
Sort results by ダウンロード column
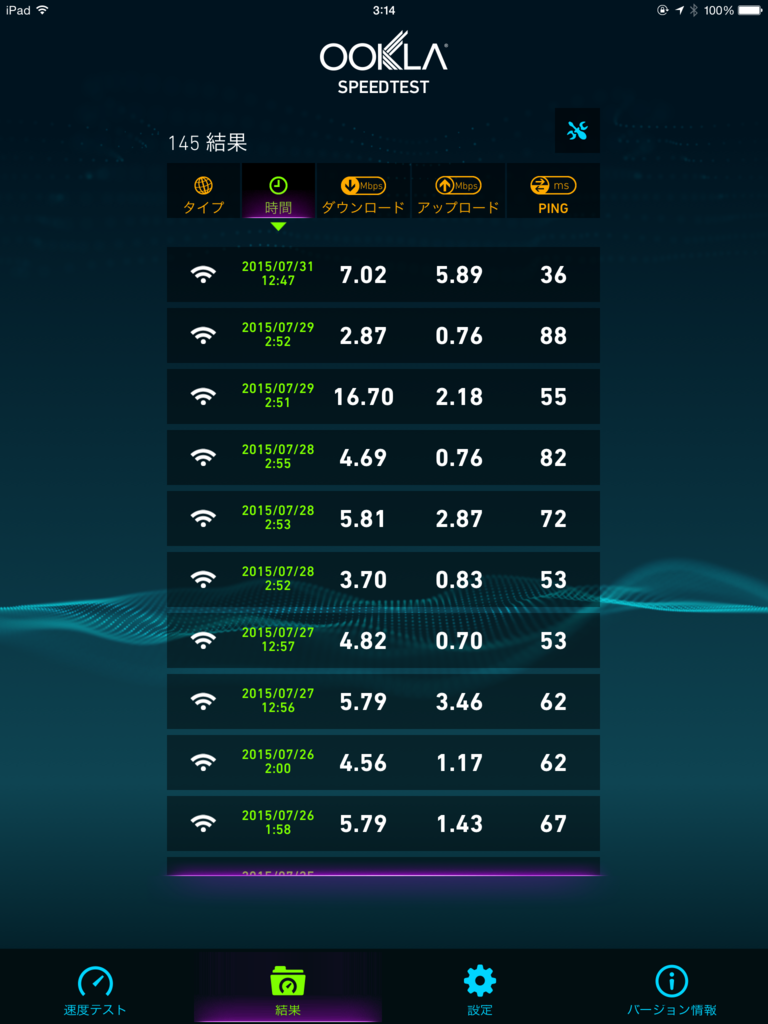[363, 191]
